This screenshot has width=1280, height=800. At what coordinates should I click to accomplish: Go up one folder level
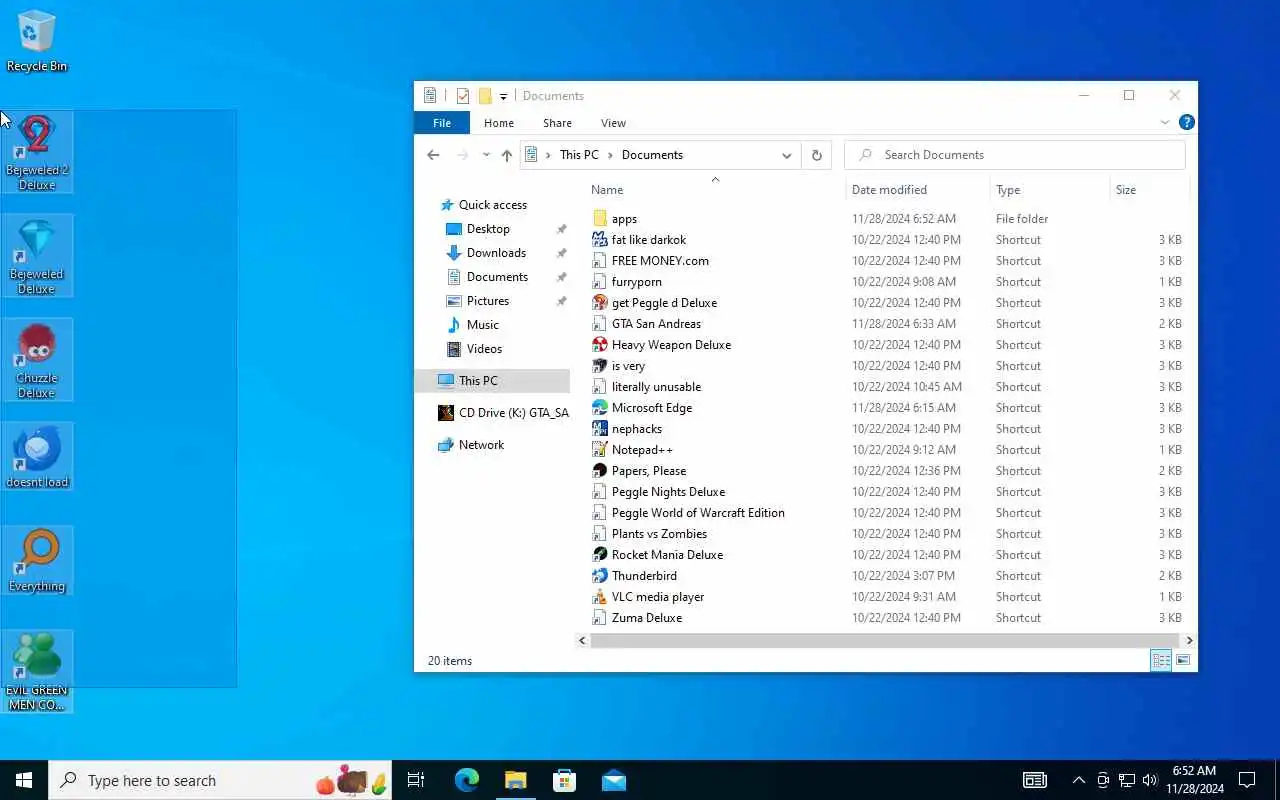[x=507, y=155]
